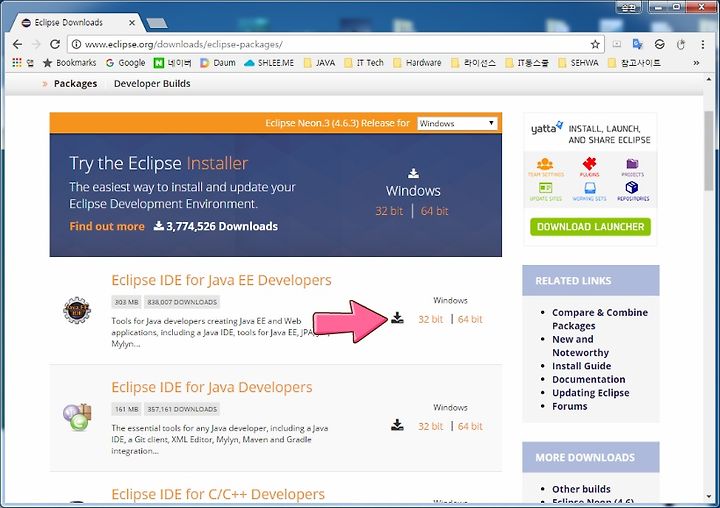Open the Google bookmark
This screenshot has height=508, width=720.
point(125,62)
